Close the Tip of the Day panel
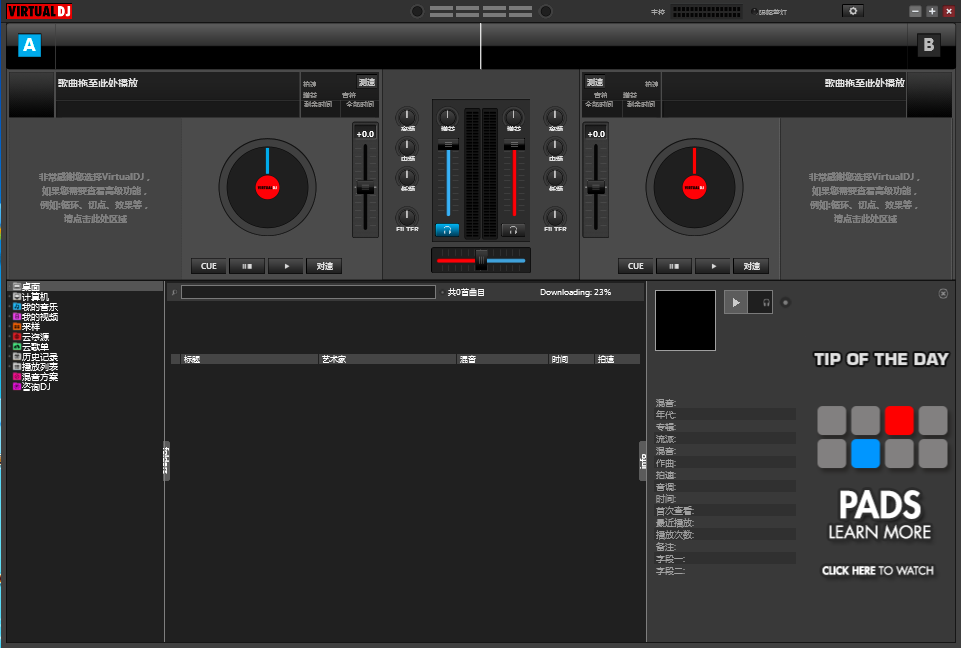The height and width of the screenshot is (648, 961). (943, 293)
